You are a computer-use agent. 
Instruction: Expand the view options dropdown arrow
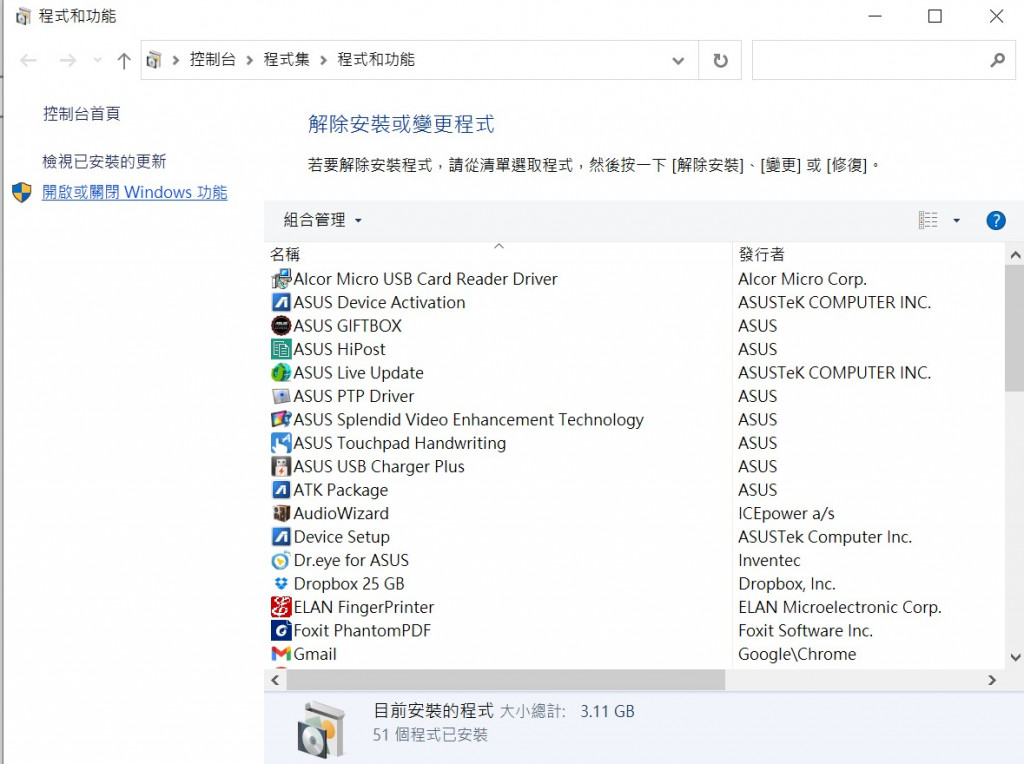point(956,221)
